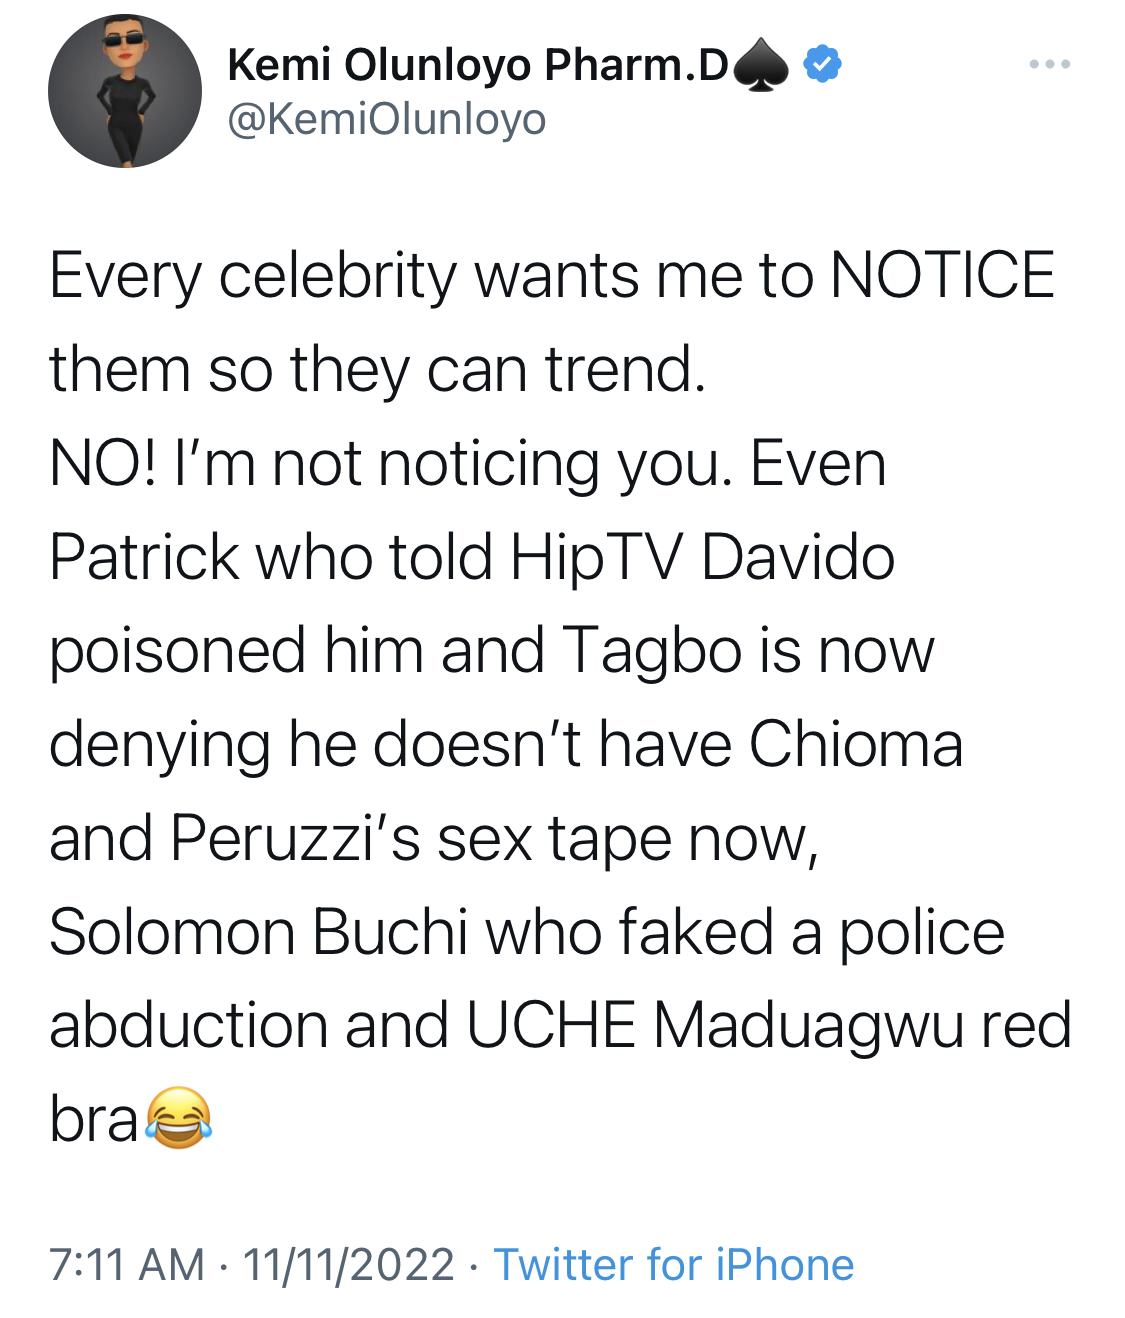
Task: Click the name 'Davido' in tweet text
Action: coord(798,557)
